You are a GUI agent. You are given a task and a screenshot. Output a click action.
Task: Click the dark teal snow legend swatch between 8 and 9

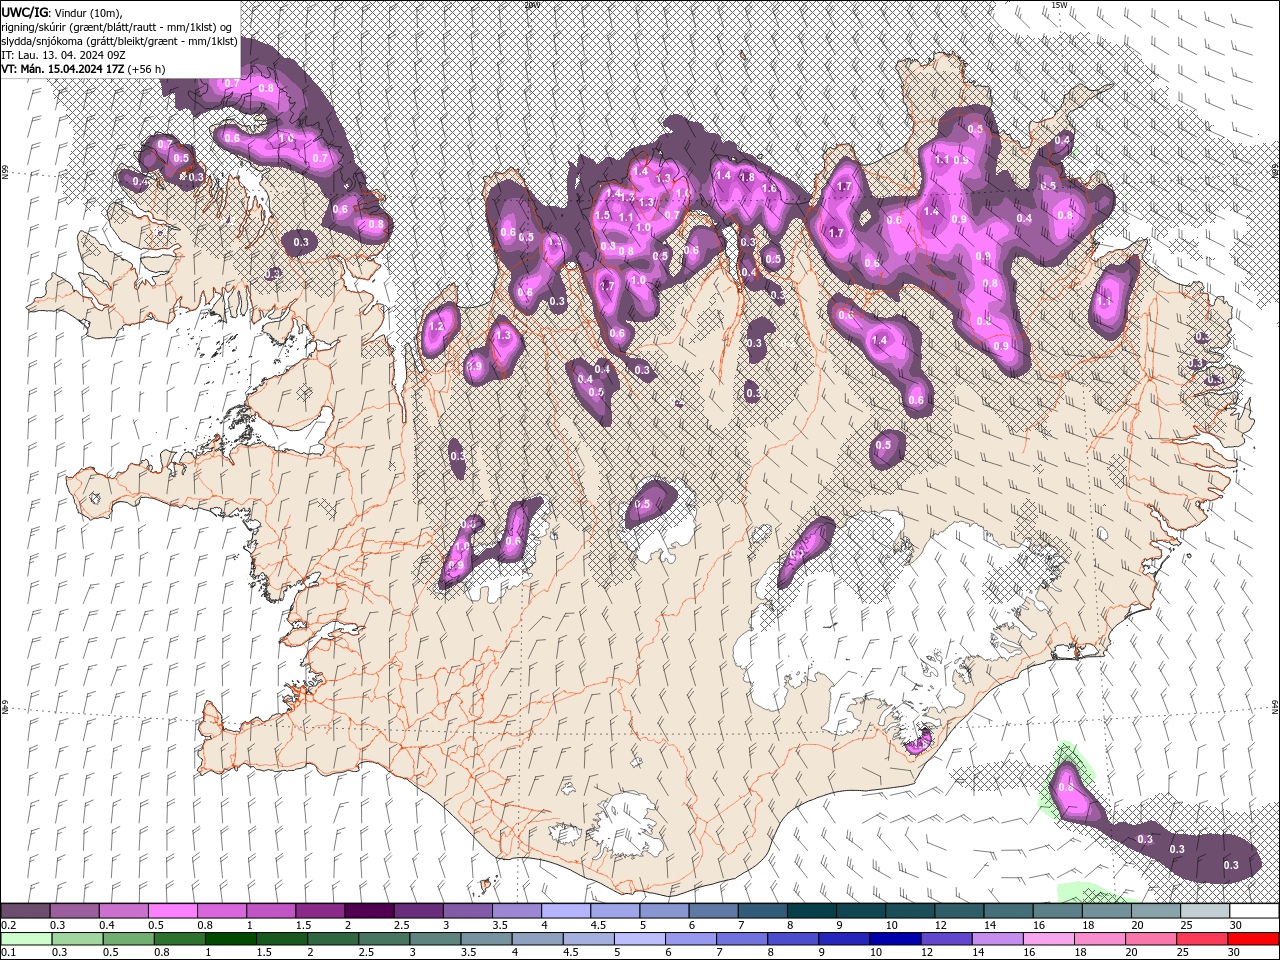(811, 911)
